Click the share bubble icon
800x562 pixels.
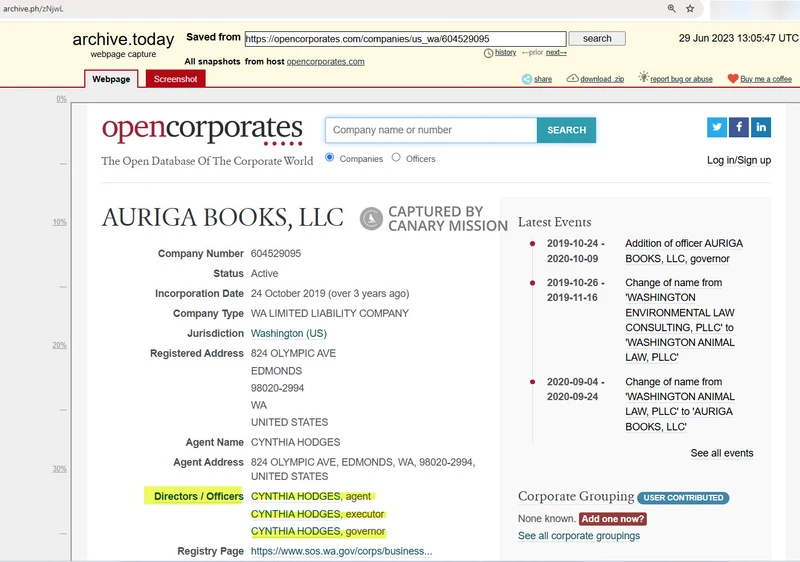(527, 79)
